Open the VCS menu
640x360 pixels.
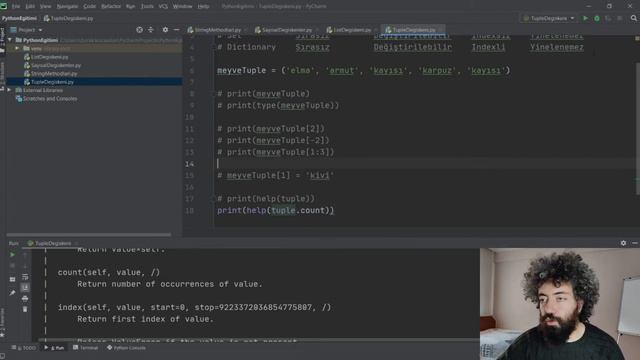pyautogui.click(x=163, y=6)
